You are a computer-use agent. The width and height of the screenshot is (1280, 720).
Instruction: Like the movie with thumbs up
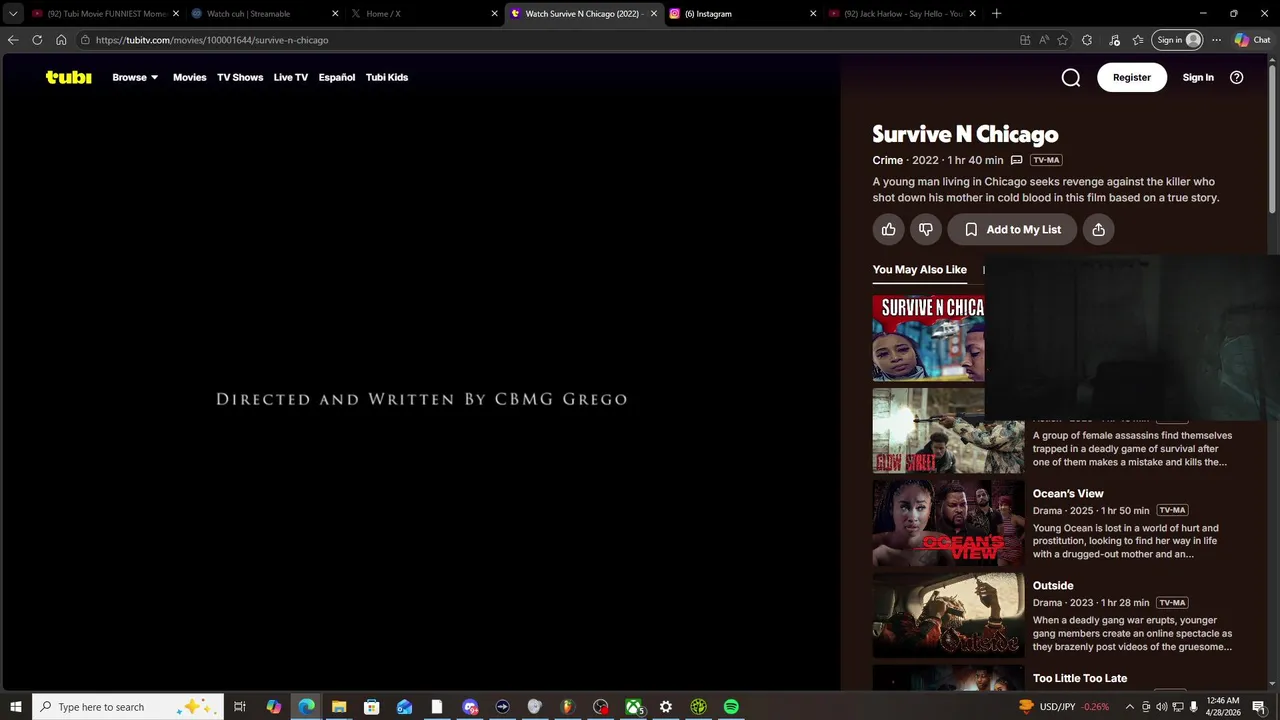[888, 229]
